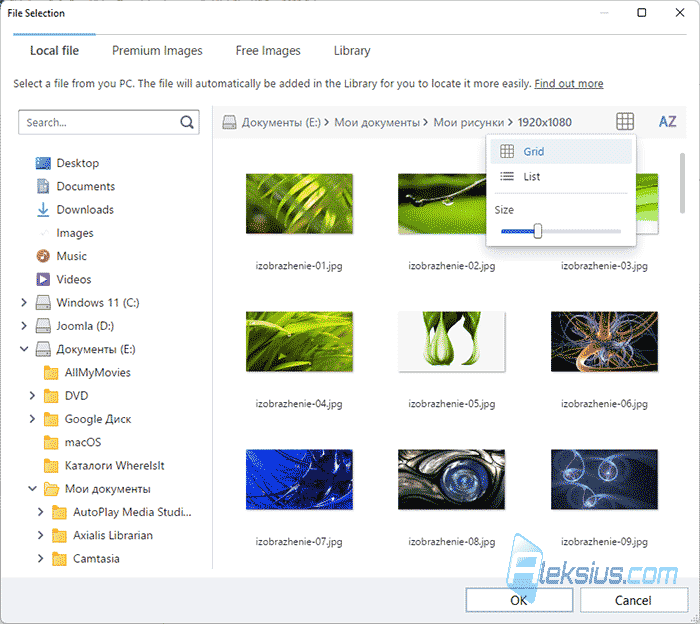Image resolution: width=700 pixels, height=624 pixels.
Task: Choose List view in the popup menu
Action: pos(561,177)
